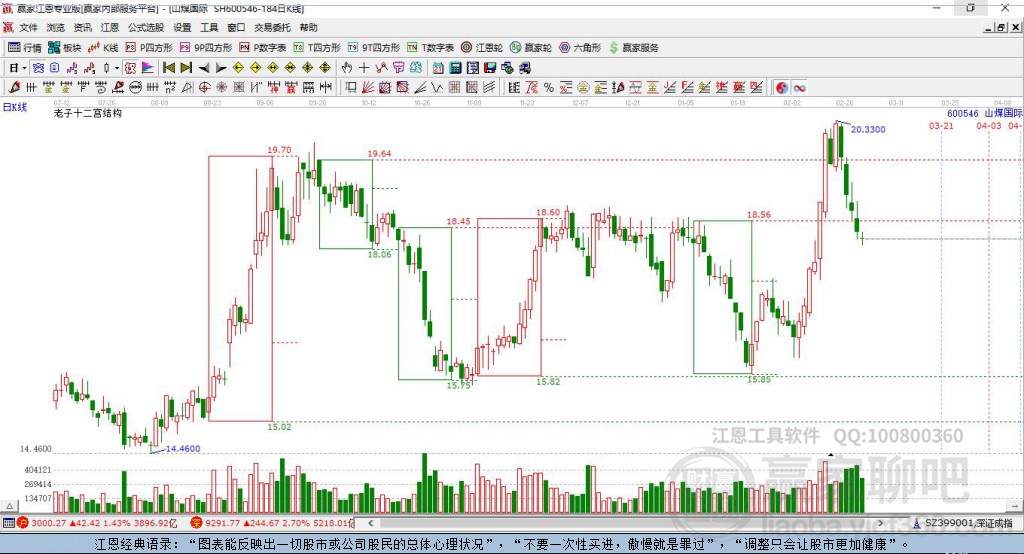Open the 窗口 menu
This screenshot has height=554, width=1024.
(x=236, y=27)
